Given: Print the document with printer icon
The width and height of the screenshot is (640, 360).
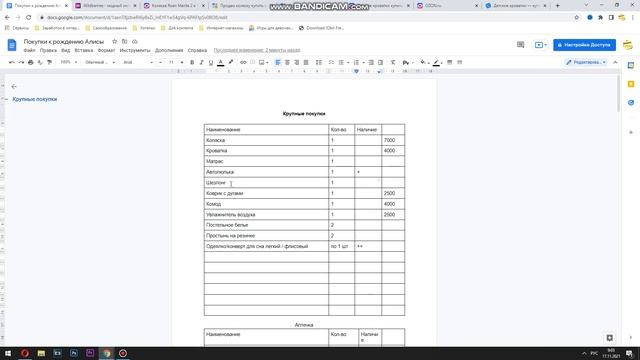Looking at the screenshot, I should point(31,62).
